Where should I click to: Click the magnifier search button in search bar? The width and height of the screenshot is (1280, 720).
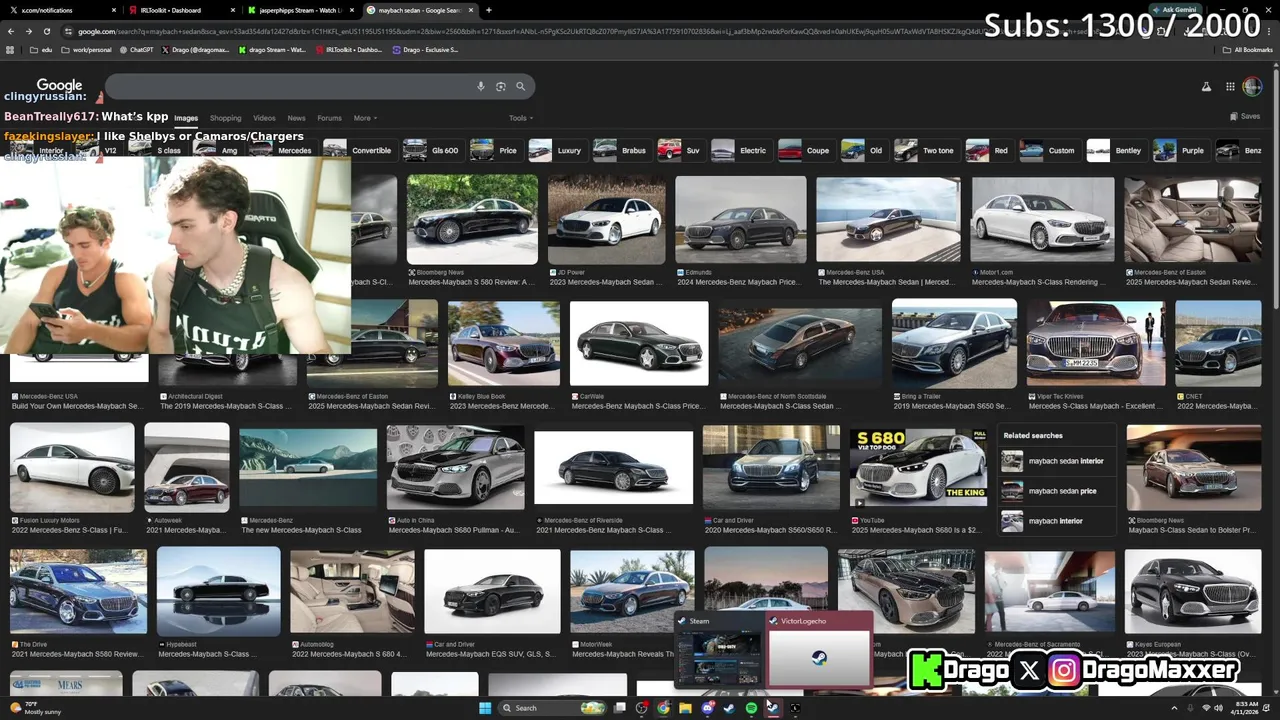coord(520,87)
